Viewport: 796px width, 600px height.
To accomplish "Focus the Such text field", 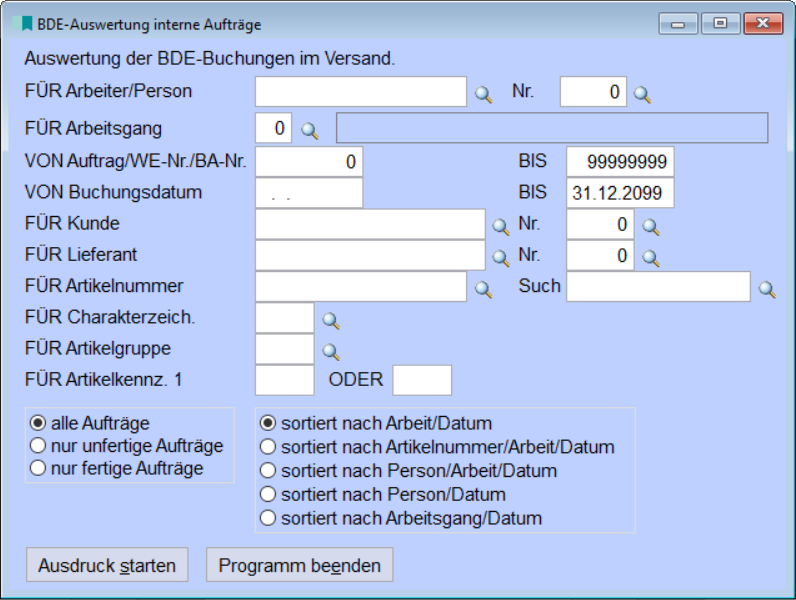I will (x=658, y=287).
